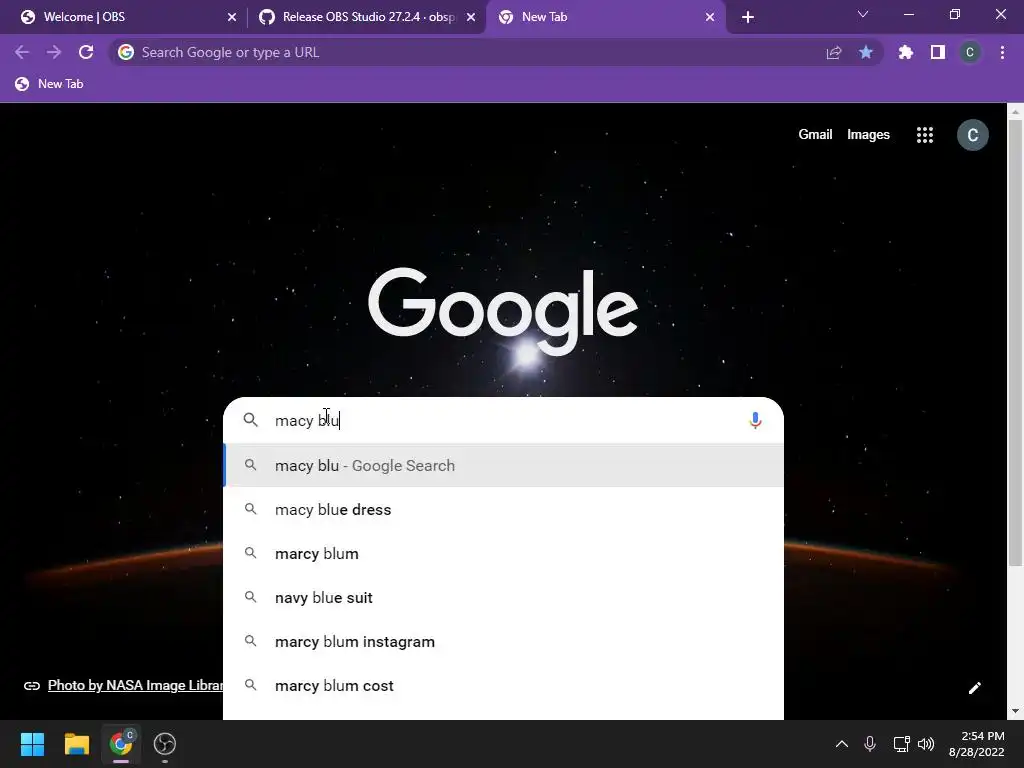Open the volume tray icon

926,744
